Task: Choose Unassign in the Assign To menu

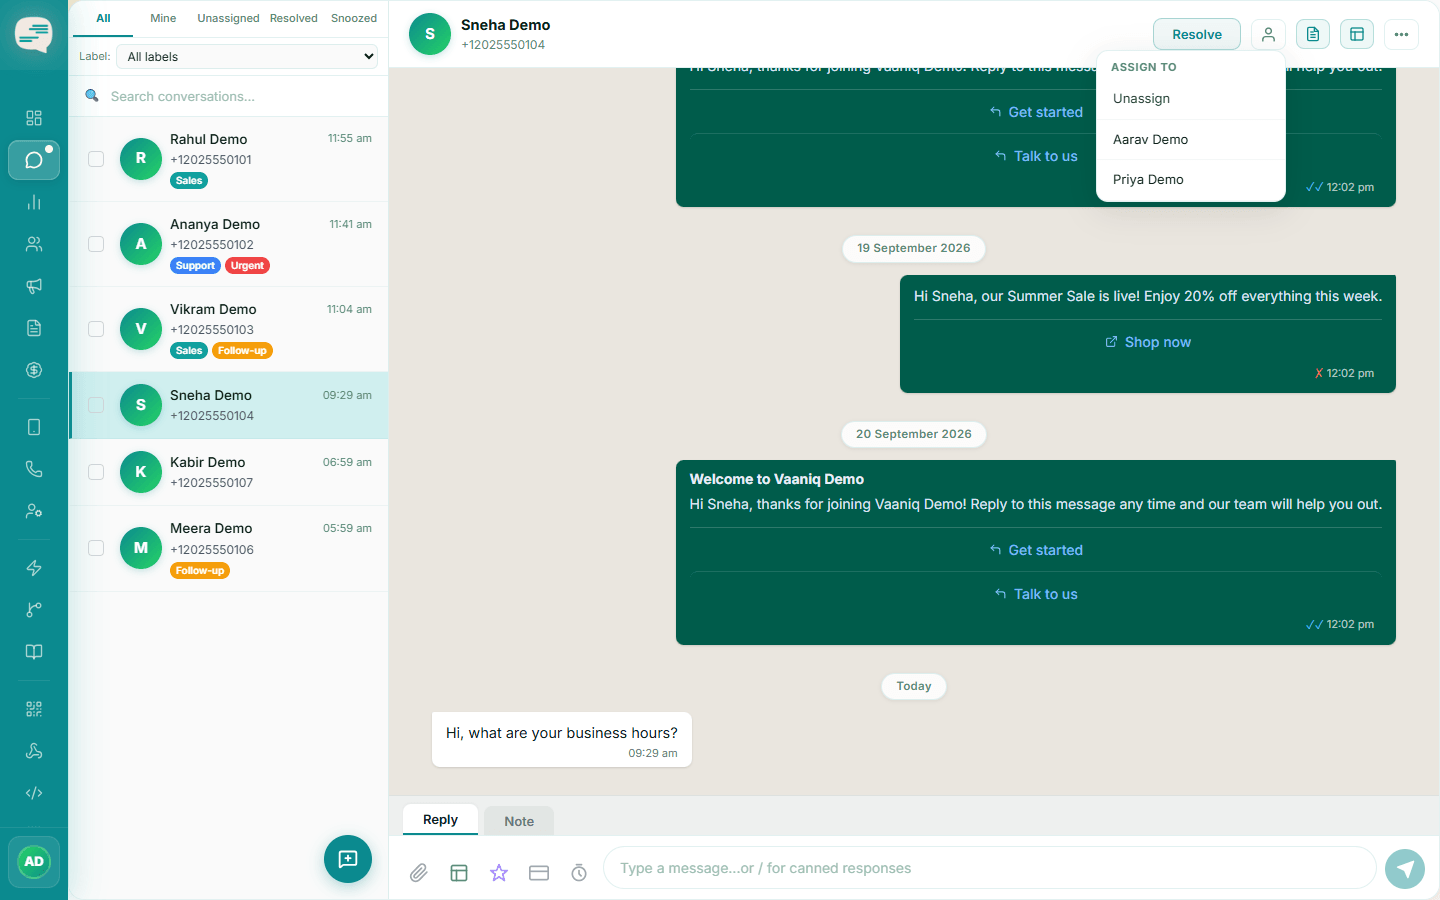Action: [x=1191, y=99]
